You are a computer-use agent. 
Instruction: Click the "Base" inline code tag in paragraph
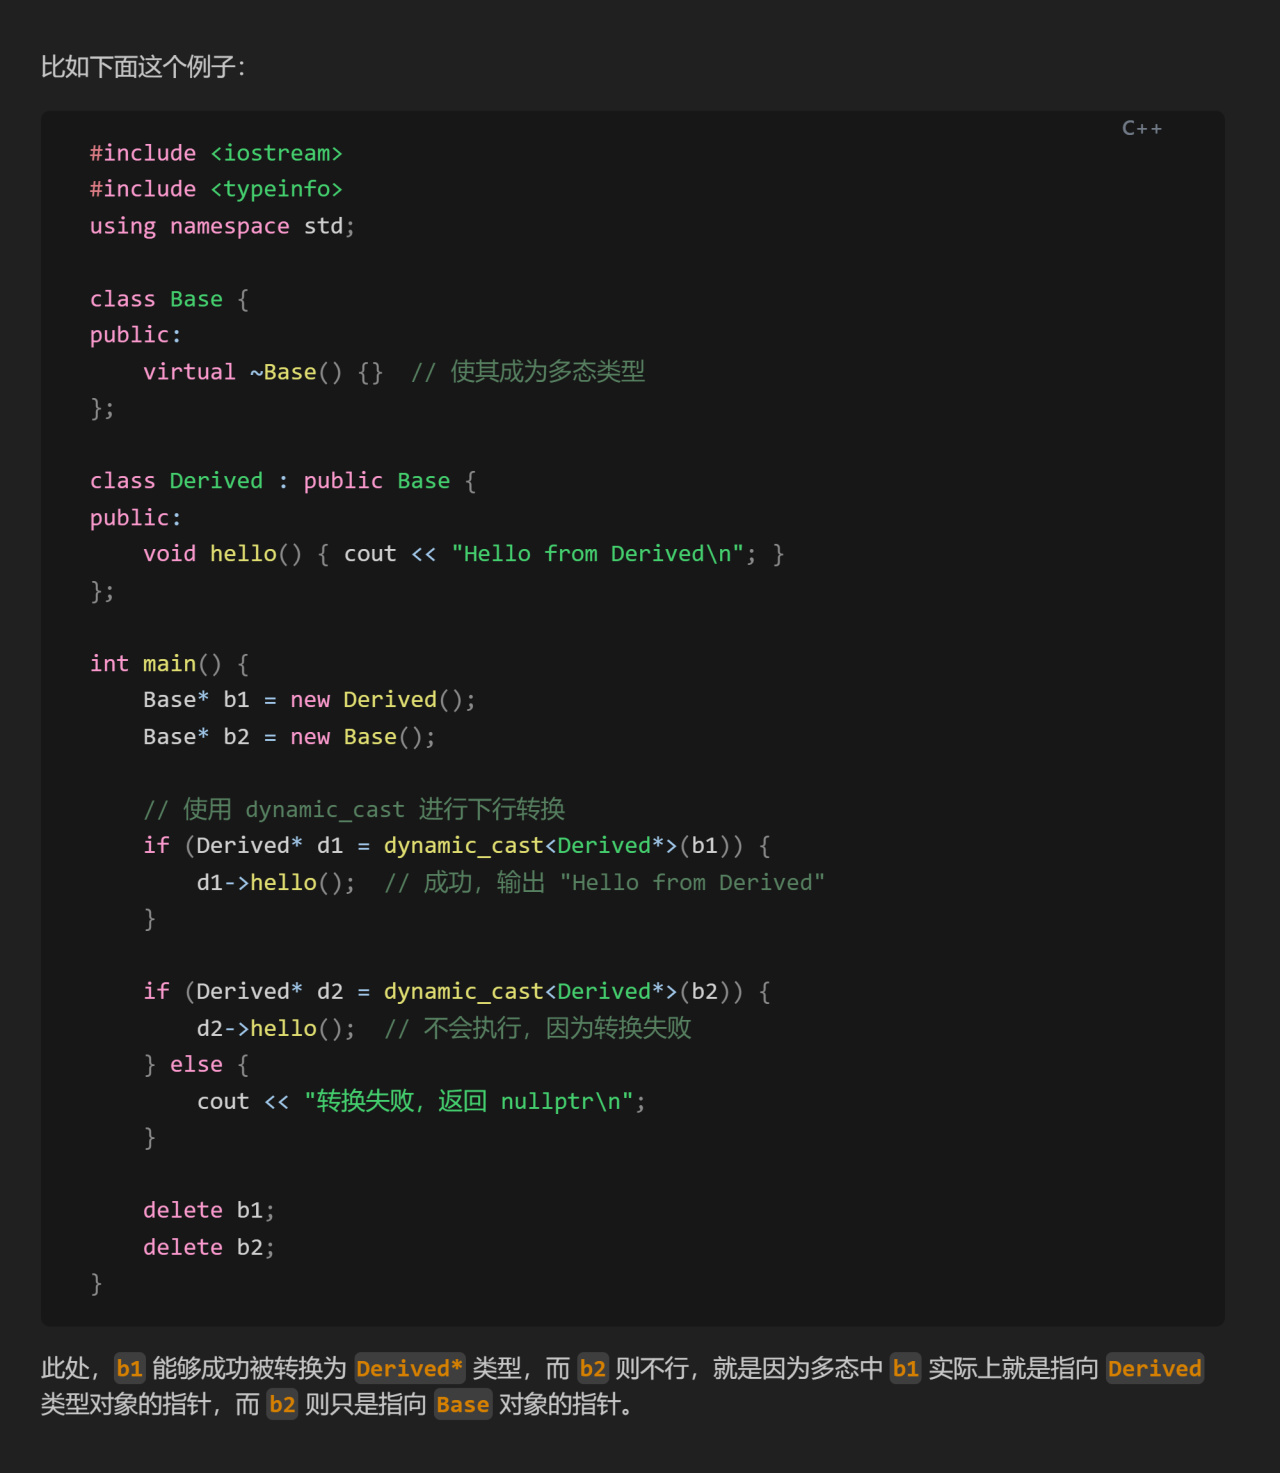click(462, 1405)
